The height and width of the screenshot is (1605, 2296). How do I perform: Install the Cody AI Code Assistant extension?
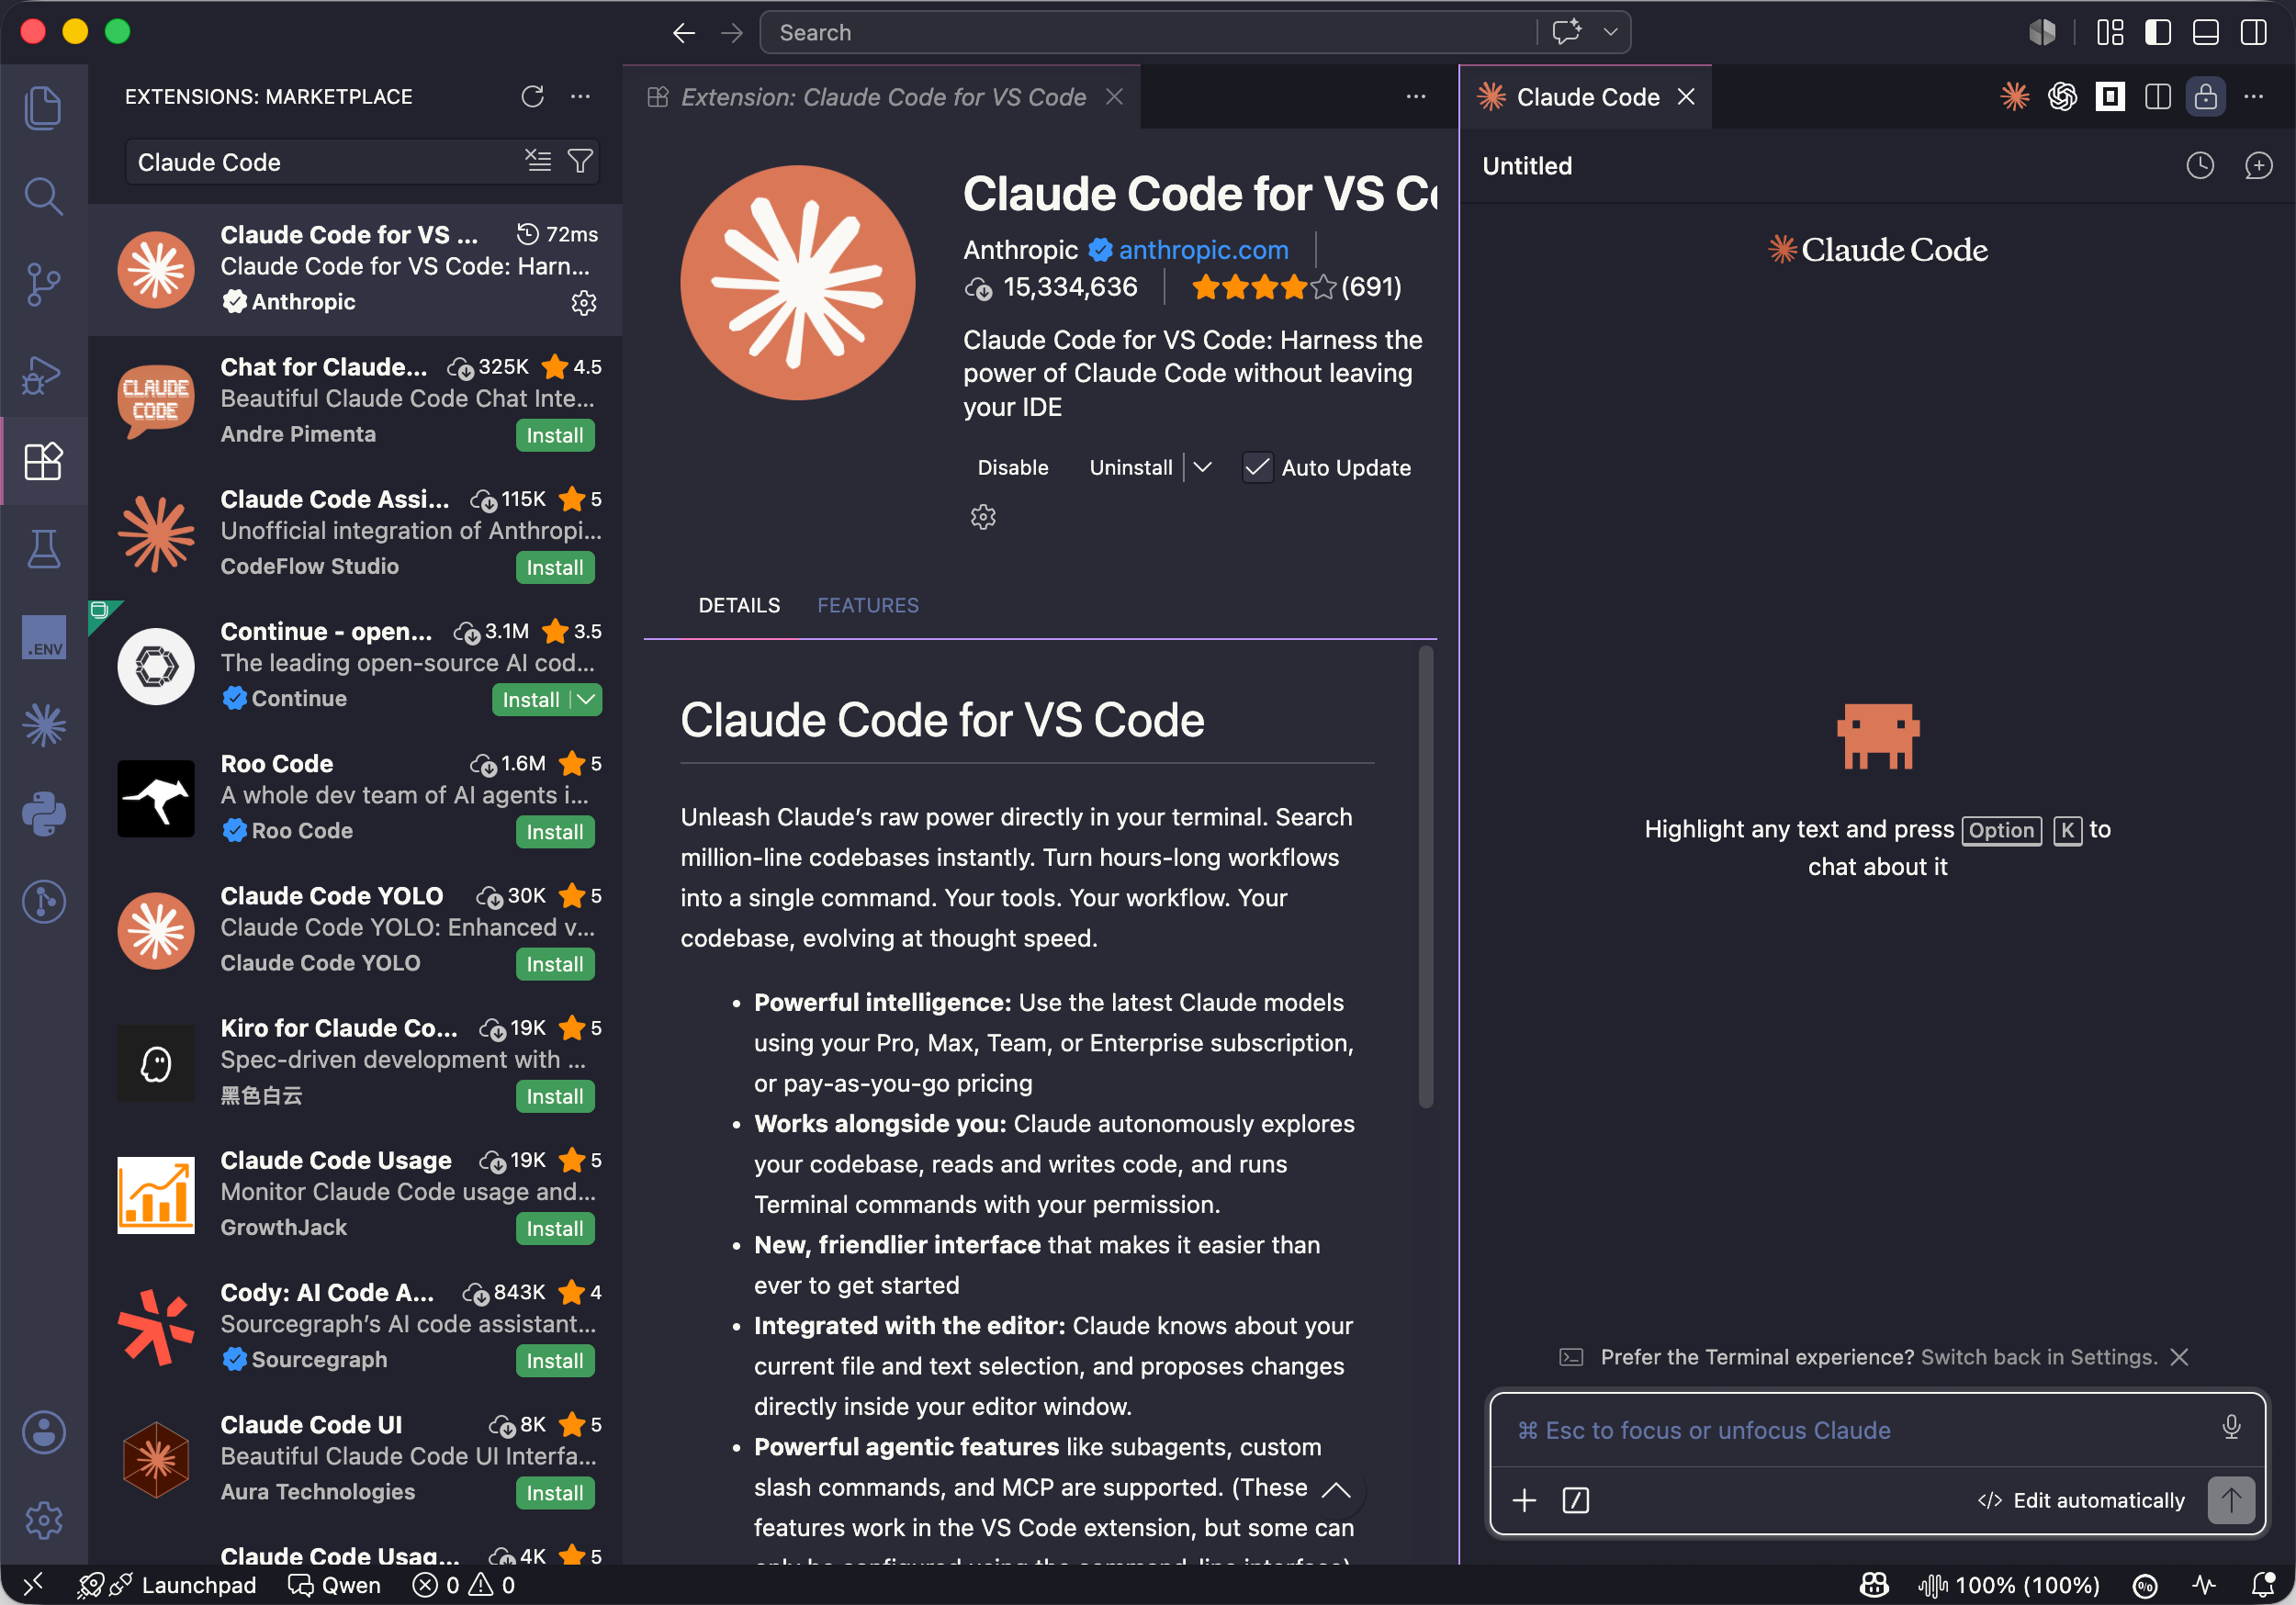pyautogui.click(x=555, y=1362)
